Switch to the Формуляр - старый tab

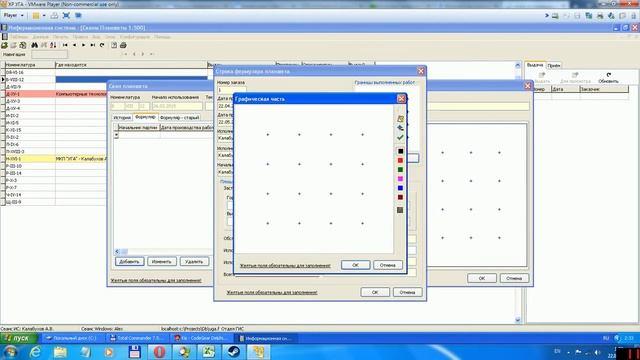click(x=179, y=117)
